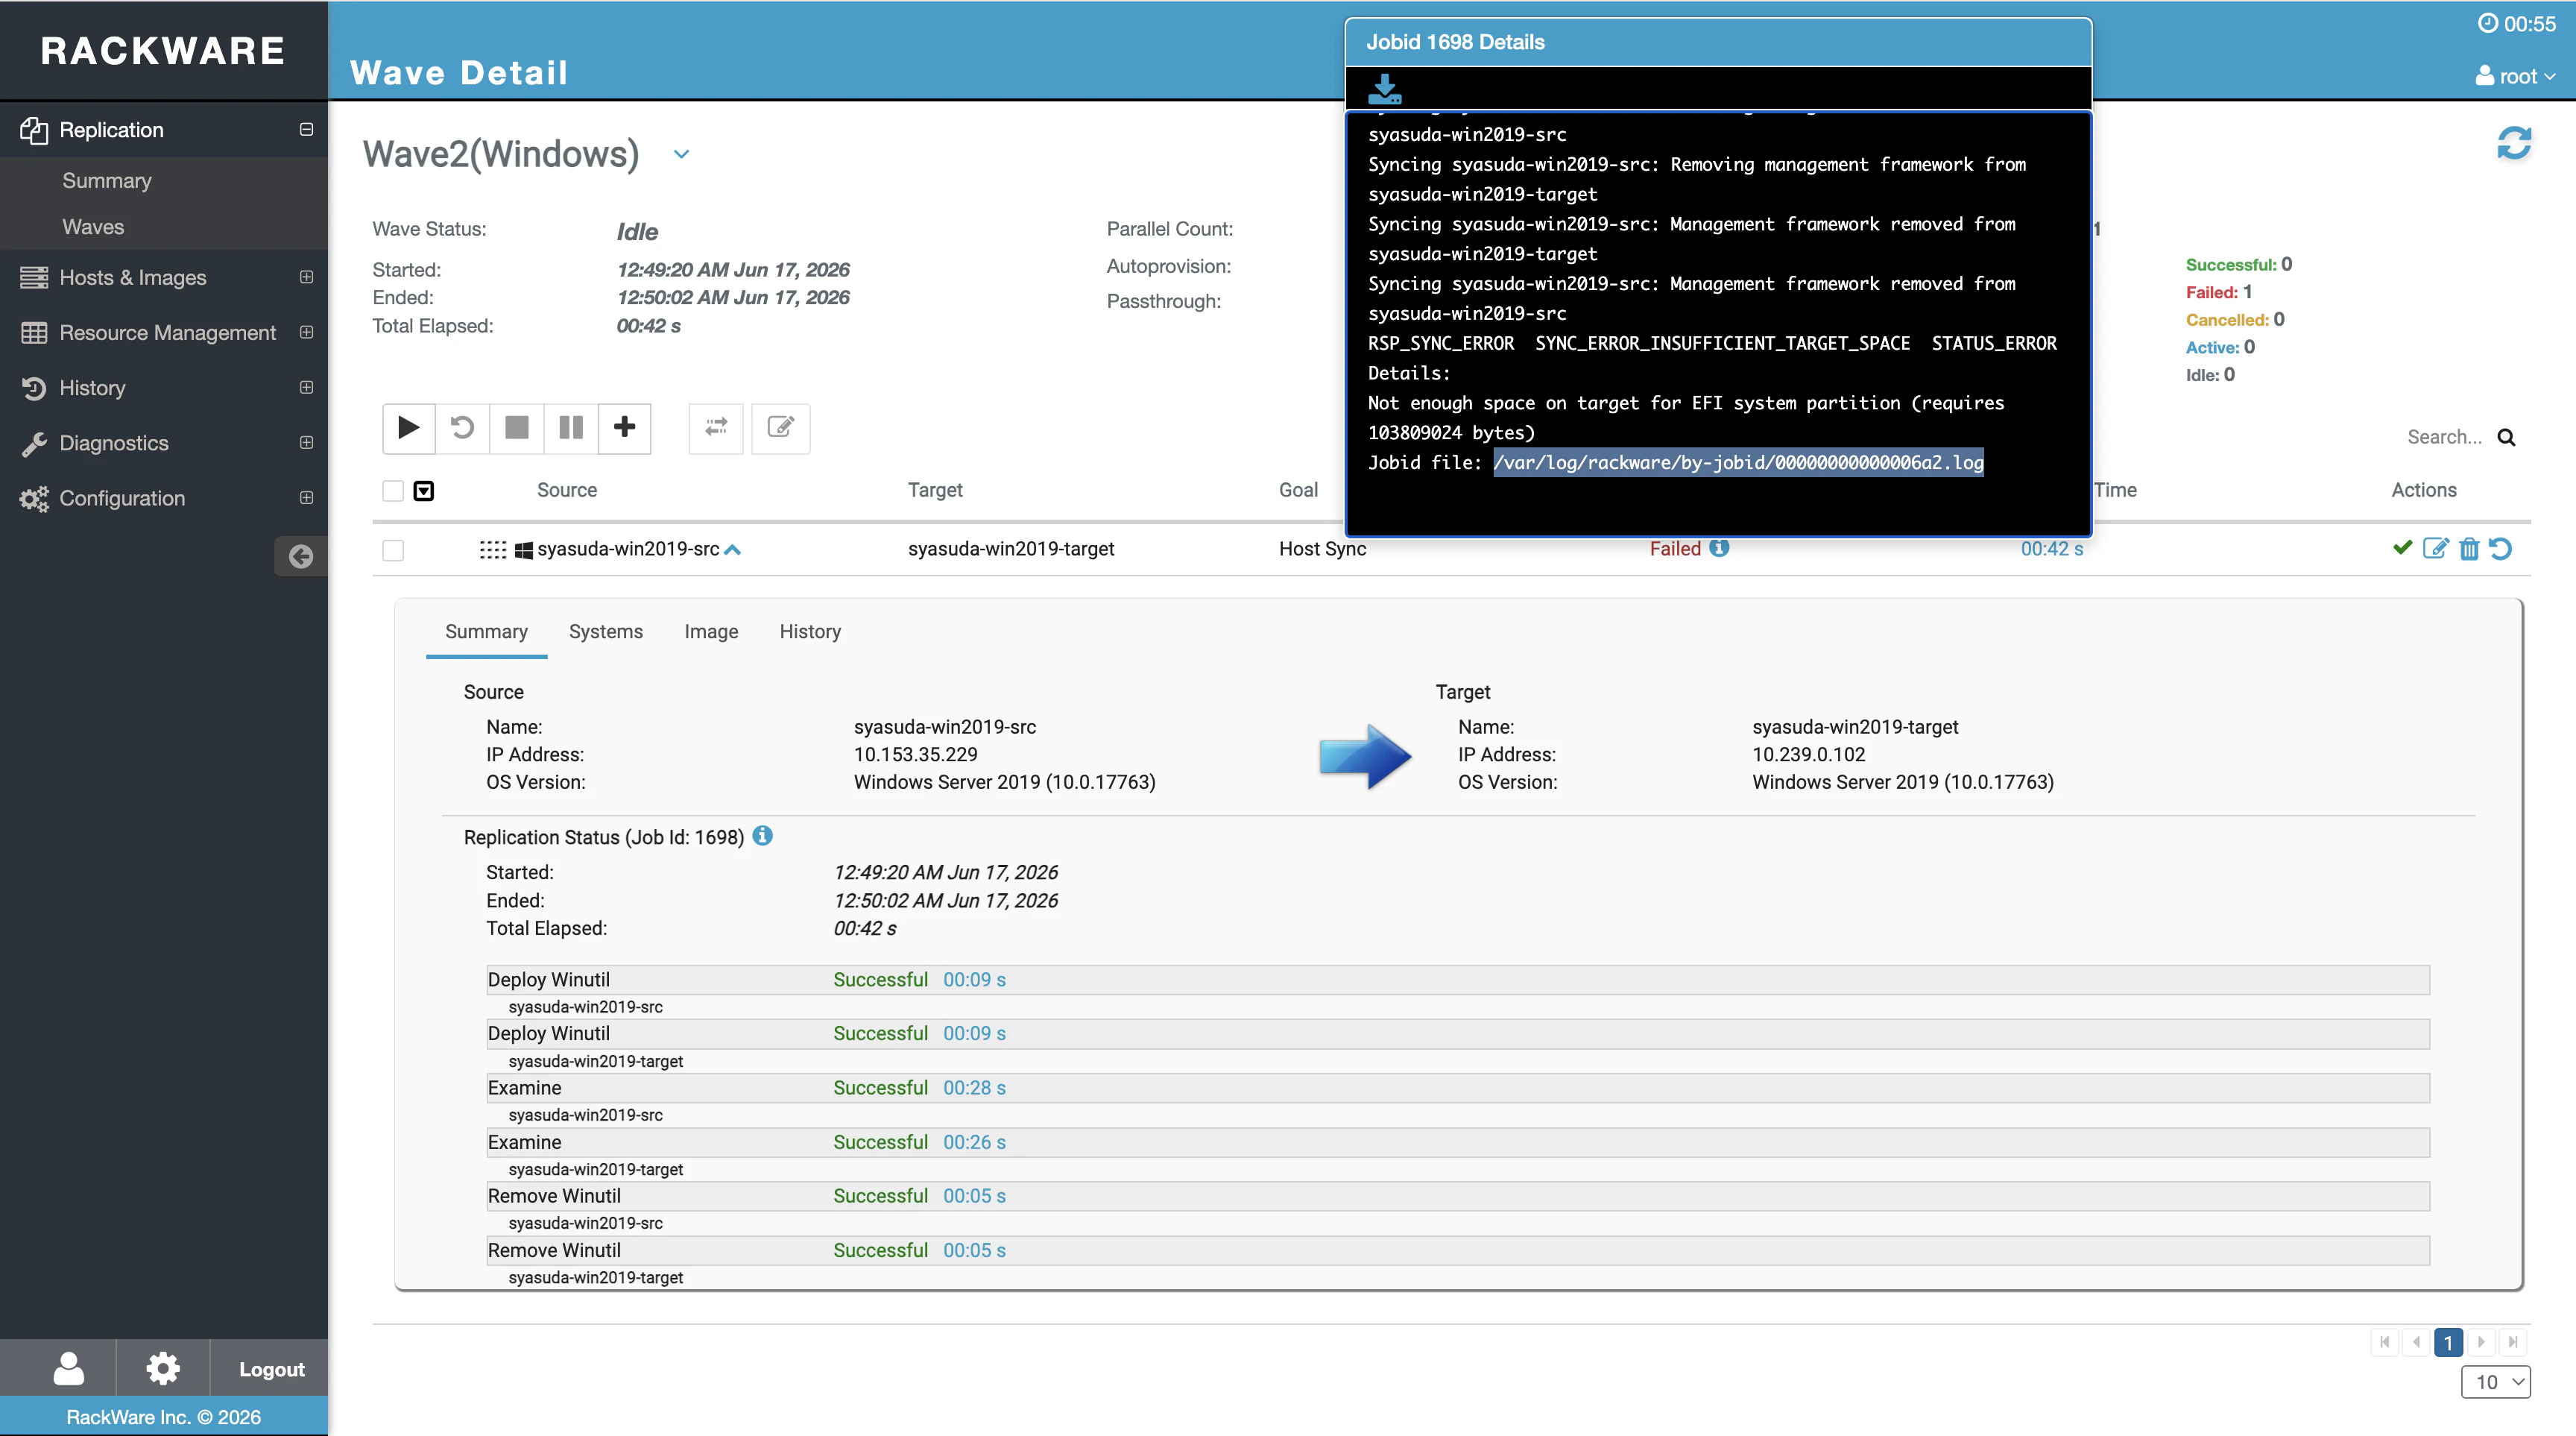Delete the syasuda-win2019-src replication row
Image resolution: width=2576 pixels, height=1436 pixels.
(x=2469, y=548)
